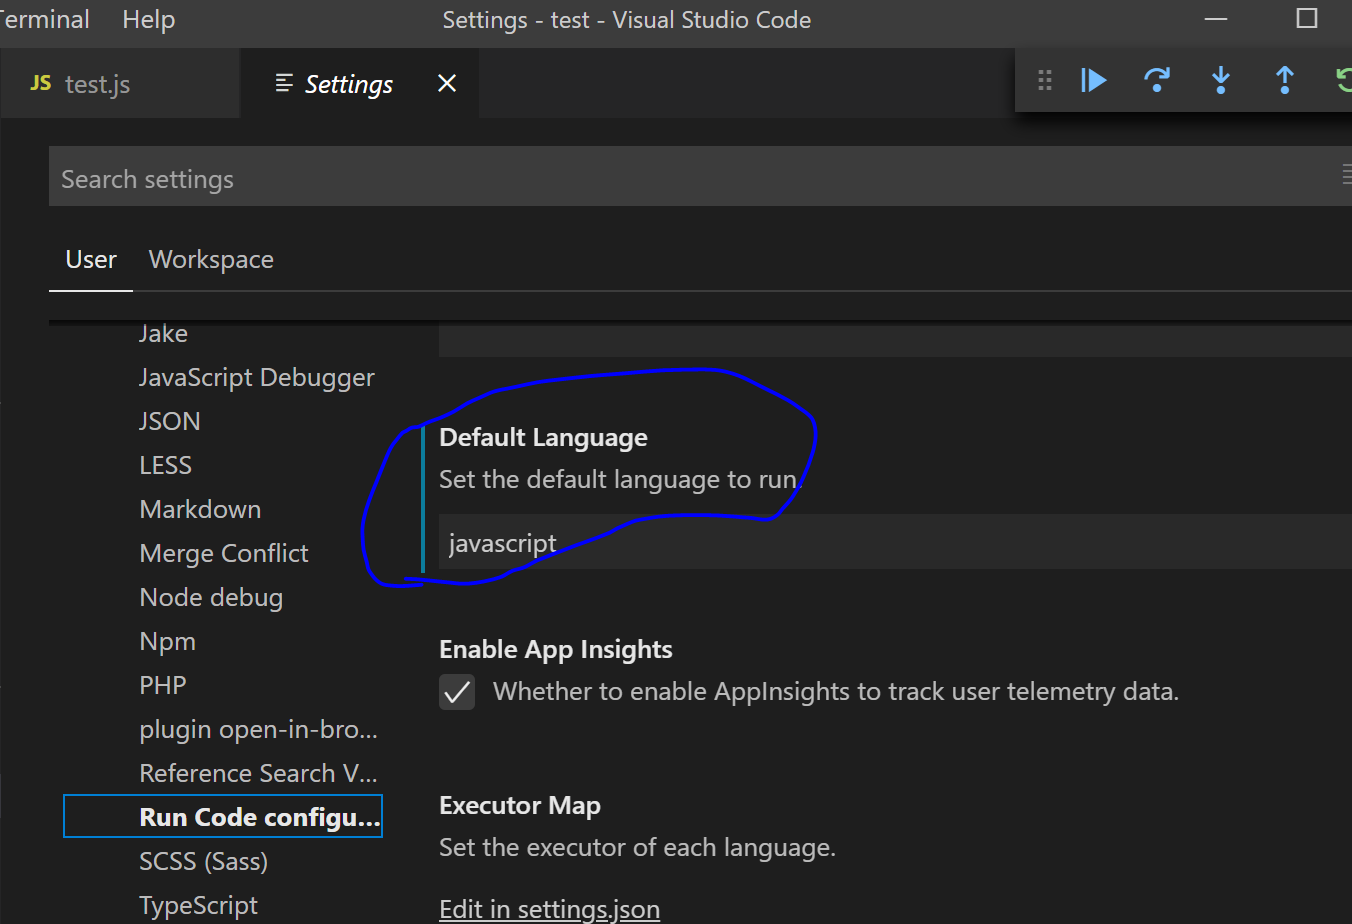This screenshot has height=924, width=1352.
Task: Open the Help menu
Action: (x=148, y=20)
